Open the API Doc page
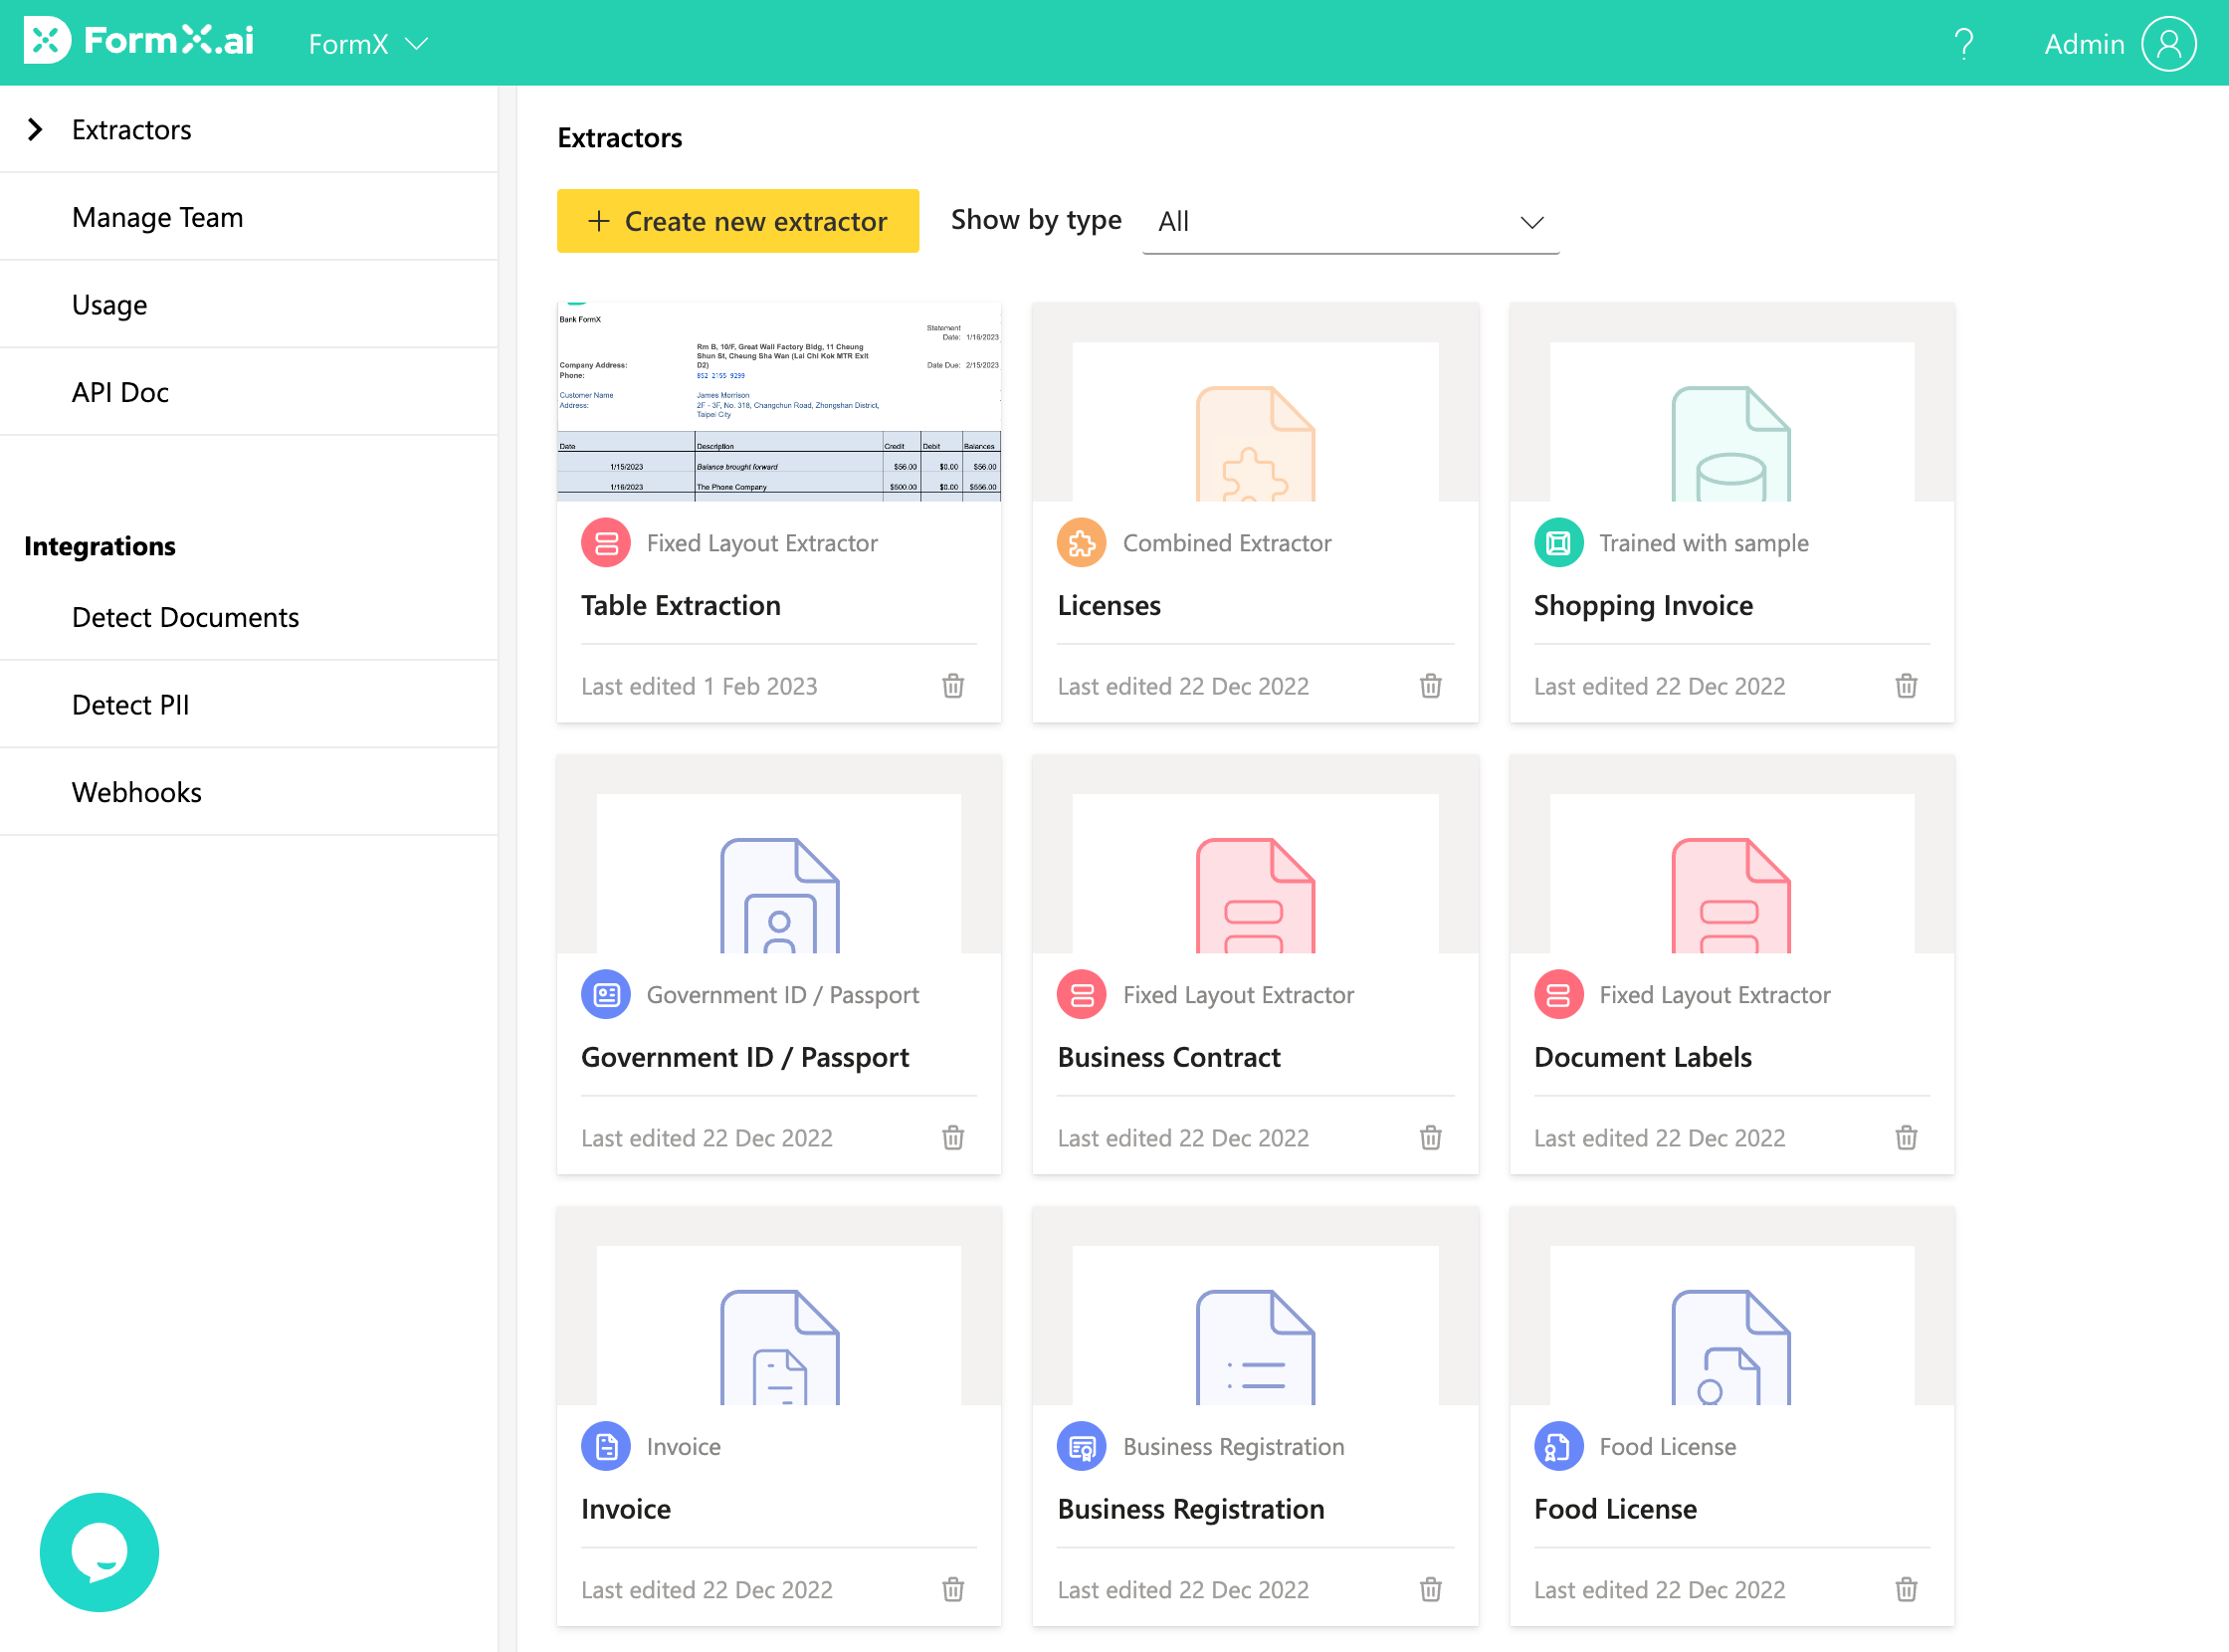The image size is (2229, 1652). click(x=119, y=392)
